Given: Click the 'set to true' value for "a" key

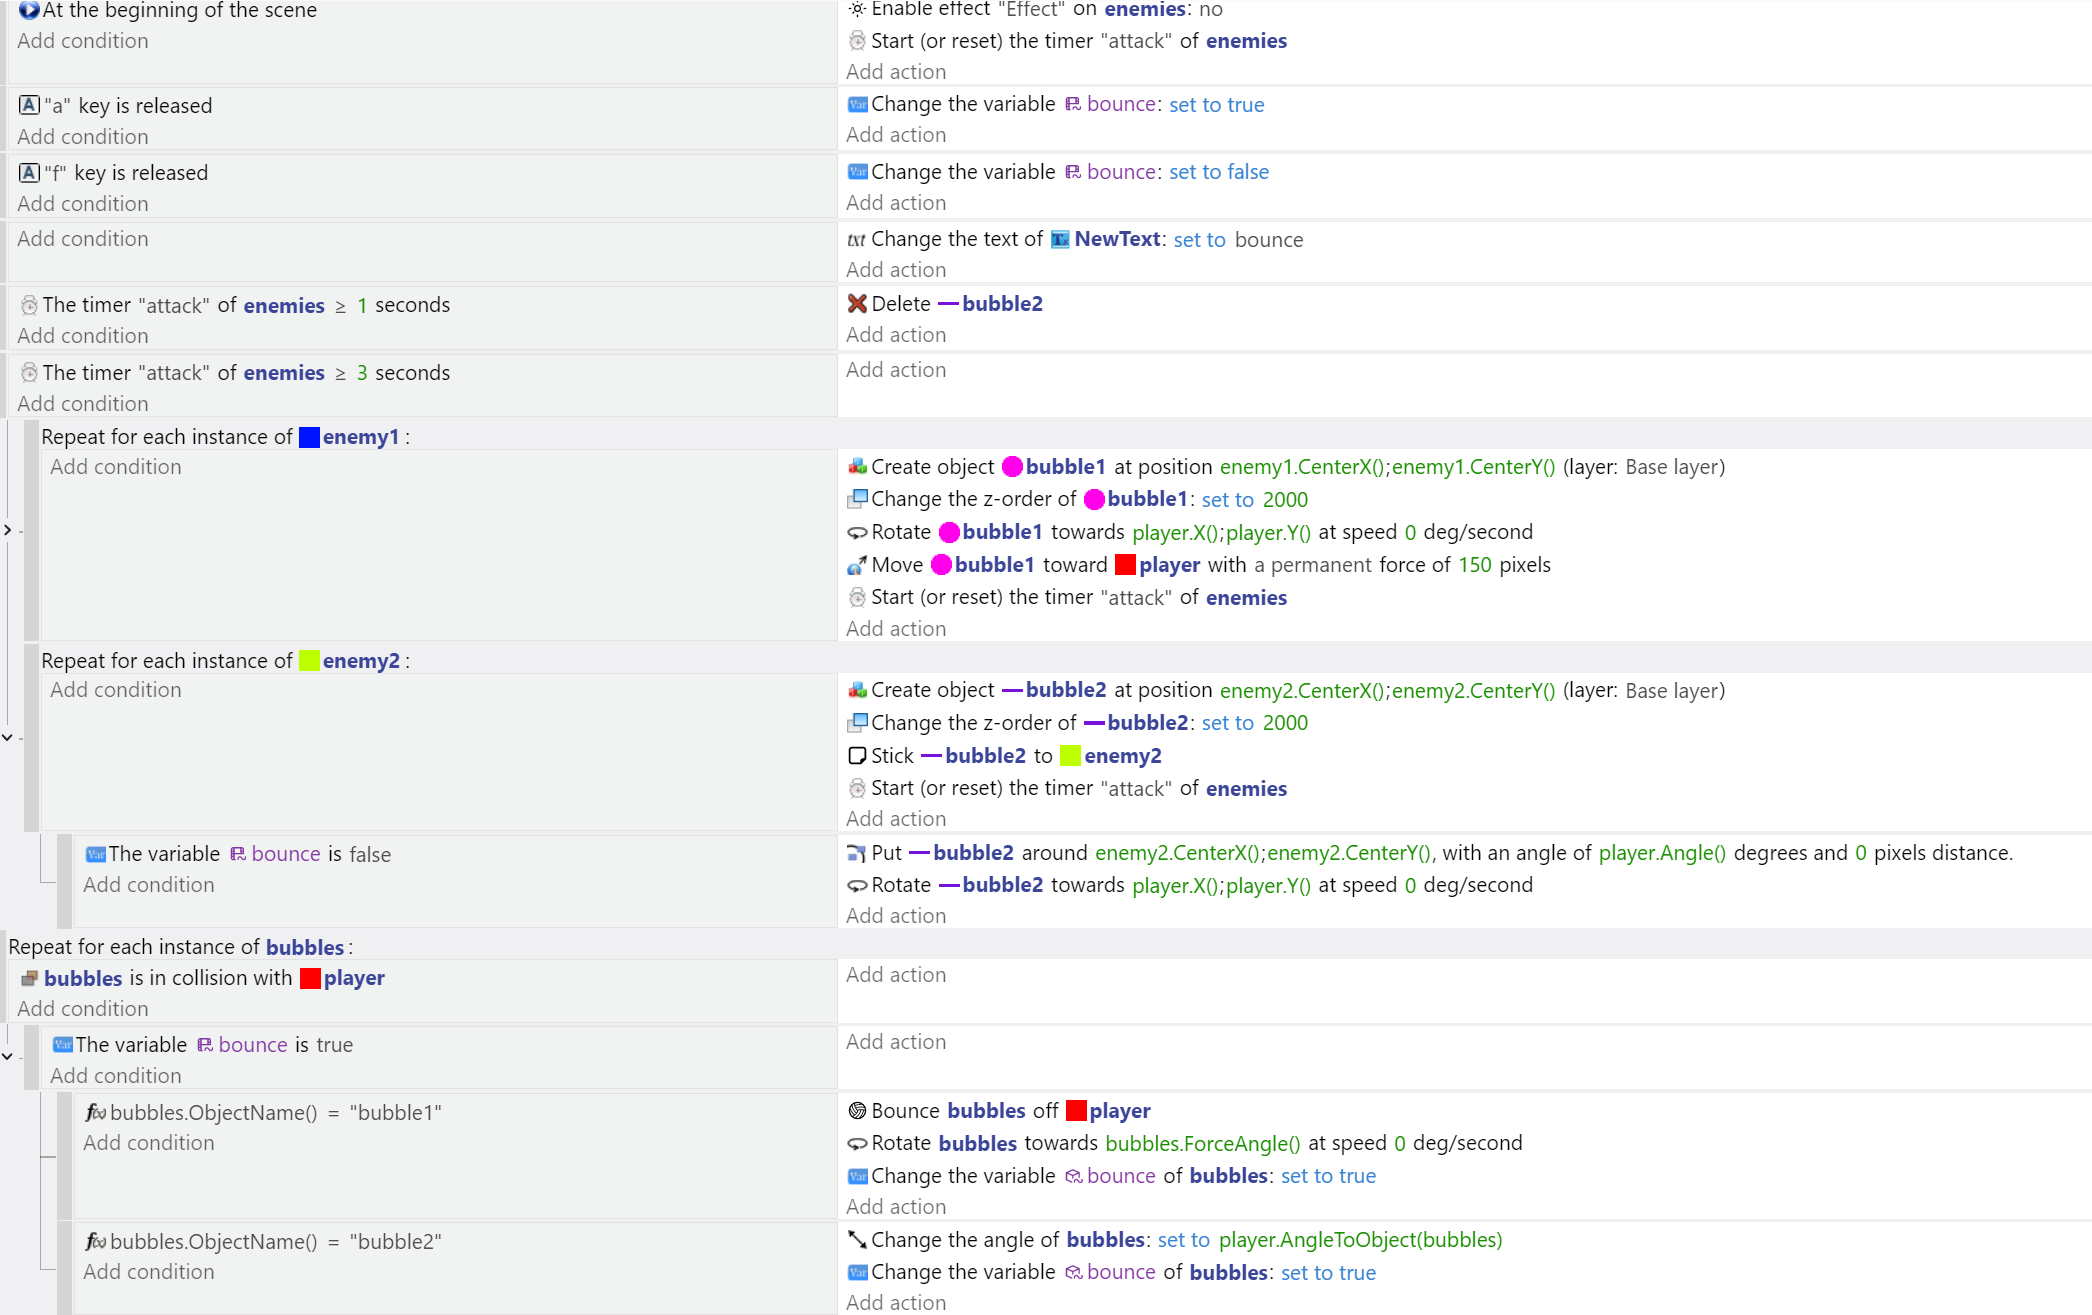Looking at the screenshot, I should [1217, 105].
